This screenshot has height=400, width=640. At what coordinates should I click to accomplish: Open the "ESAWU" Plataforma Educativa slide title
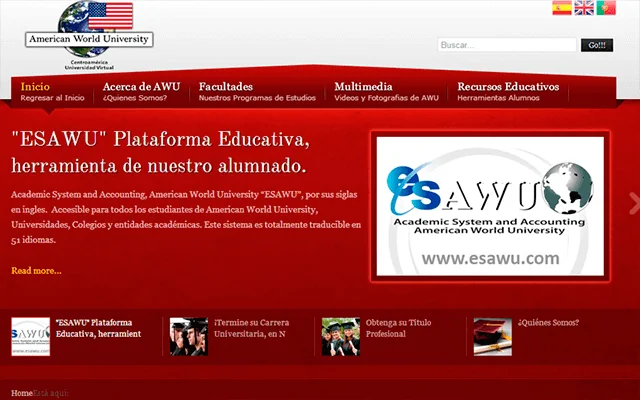click(98, 328)
